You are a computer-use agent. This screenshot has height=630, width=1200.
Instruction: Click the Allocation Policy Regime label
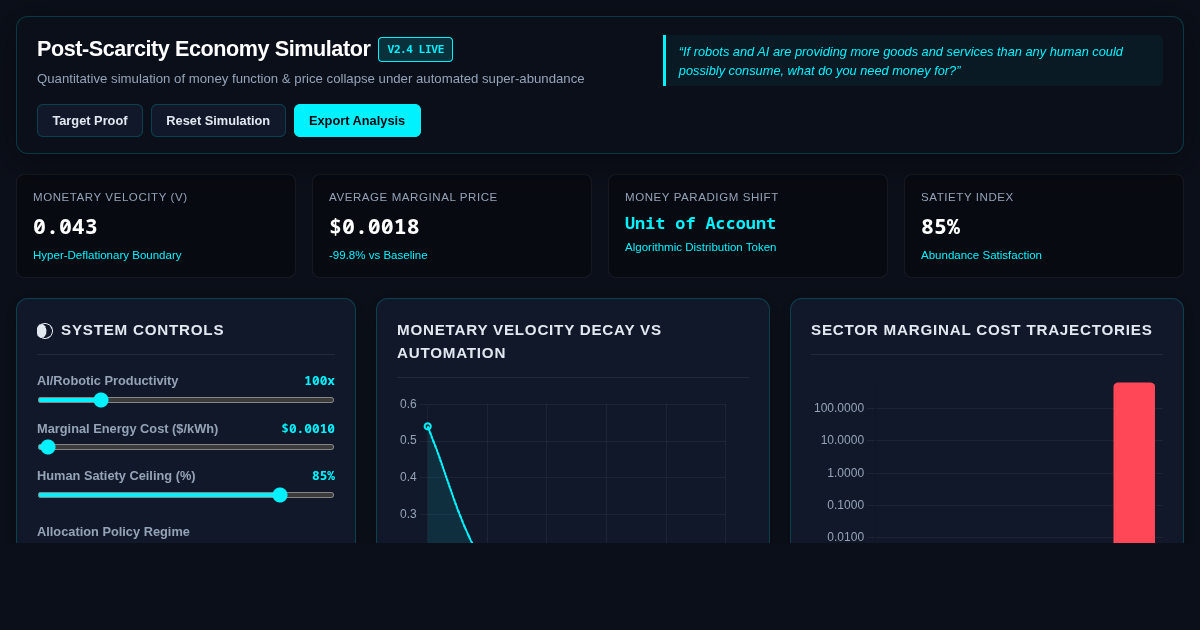tap(113, 531)
